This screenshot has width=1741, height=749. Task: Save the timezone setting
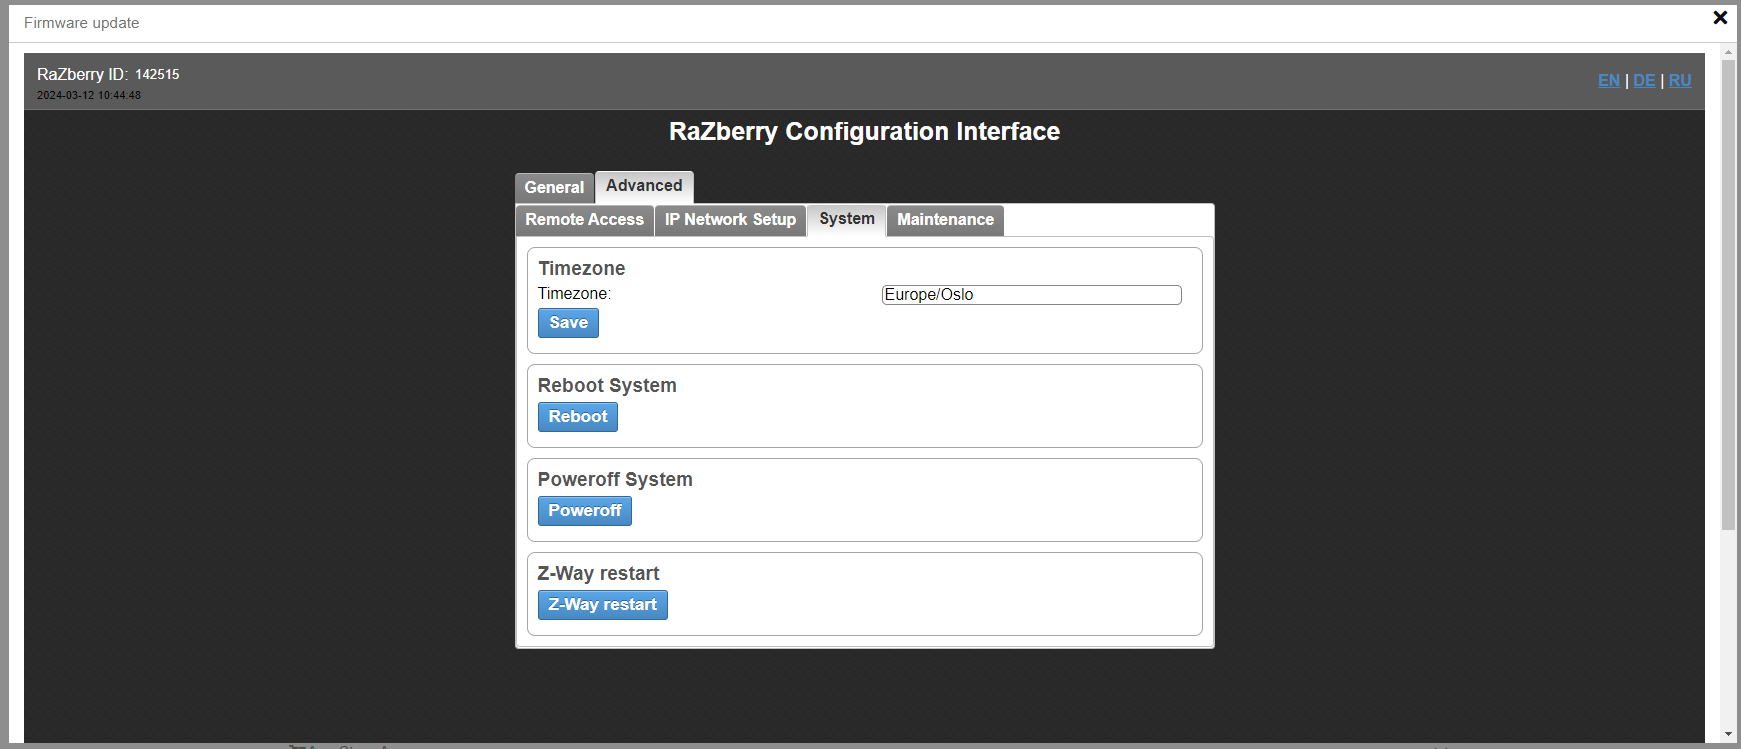pos(568,323)
